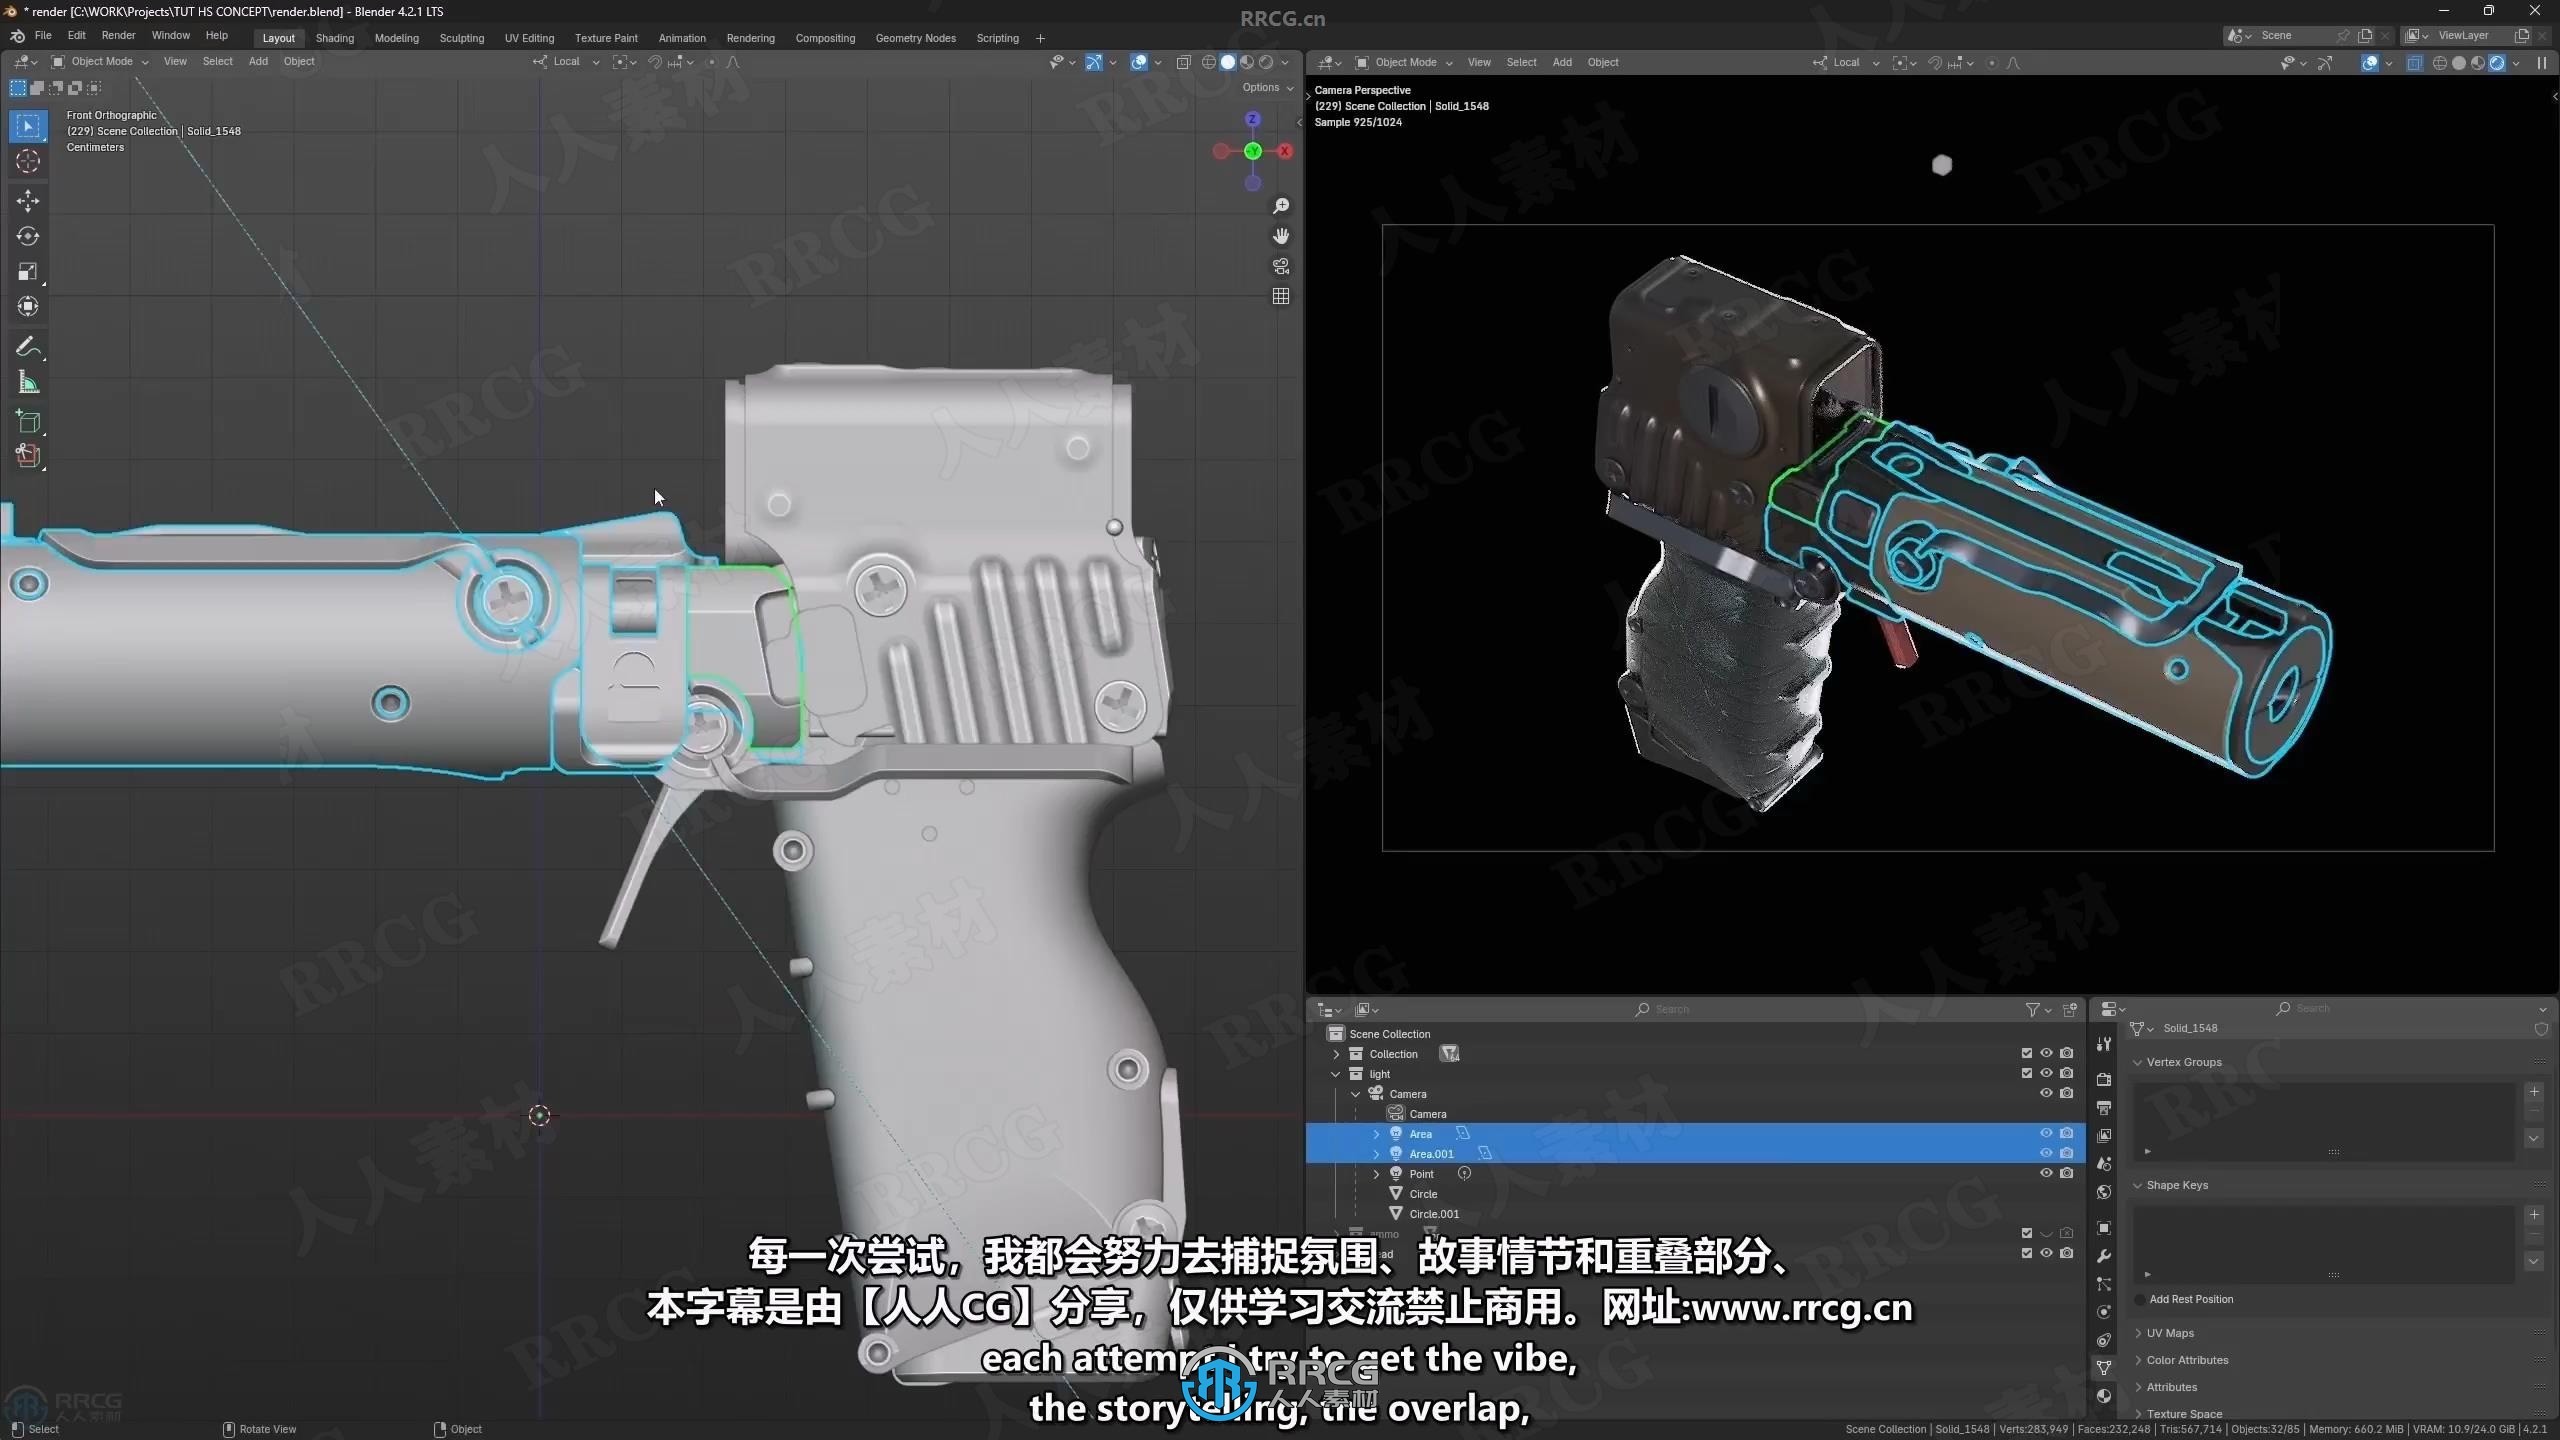
Task: Expand the Color Attributes panel
Action: tap(2186, 1360)
